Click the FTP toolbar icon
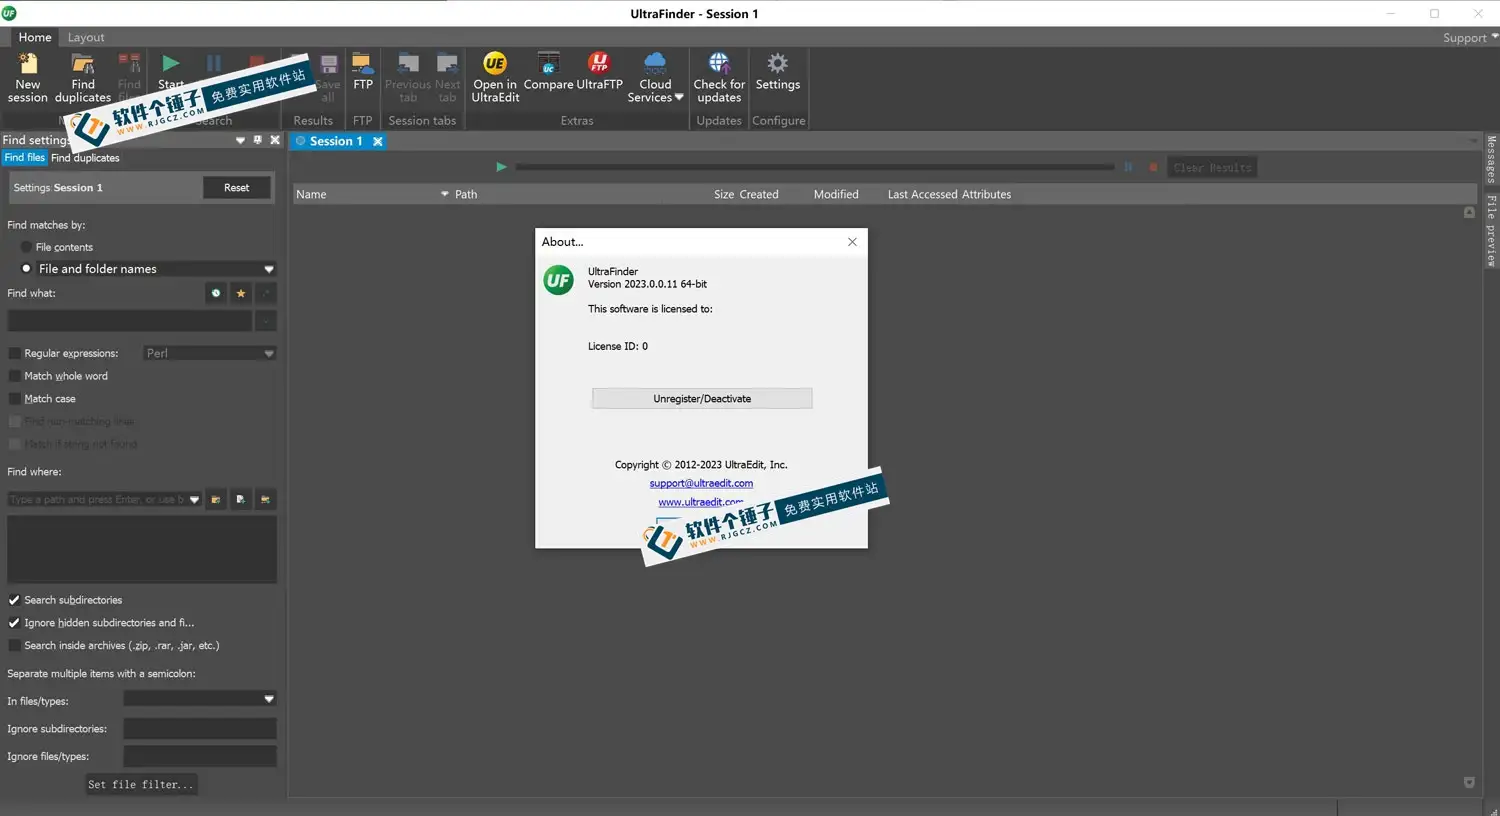Screen dimensions: 1500x816 (x=363, y=66)
